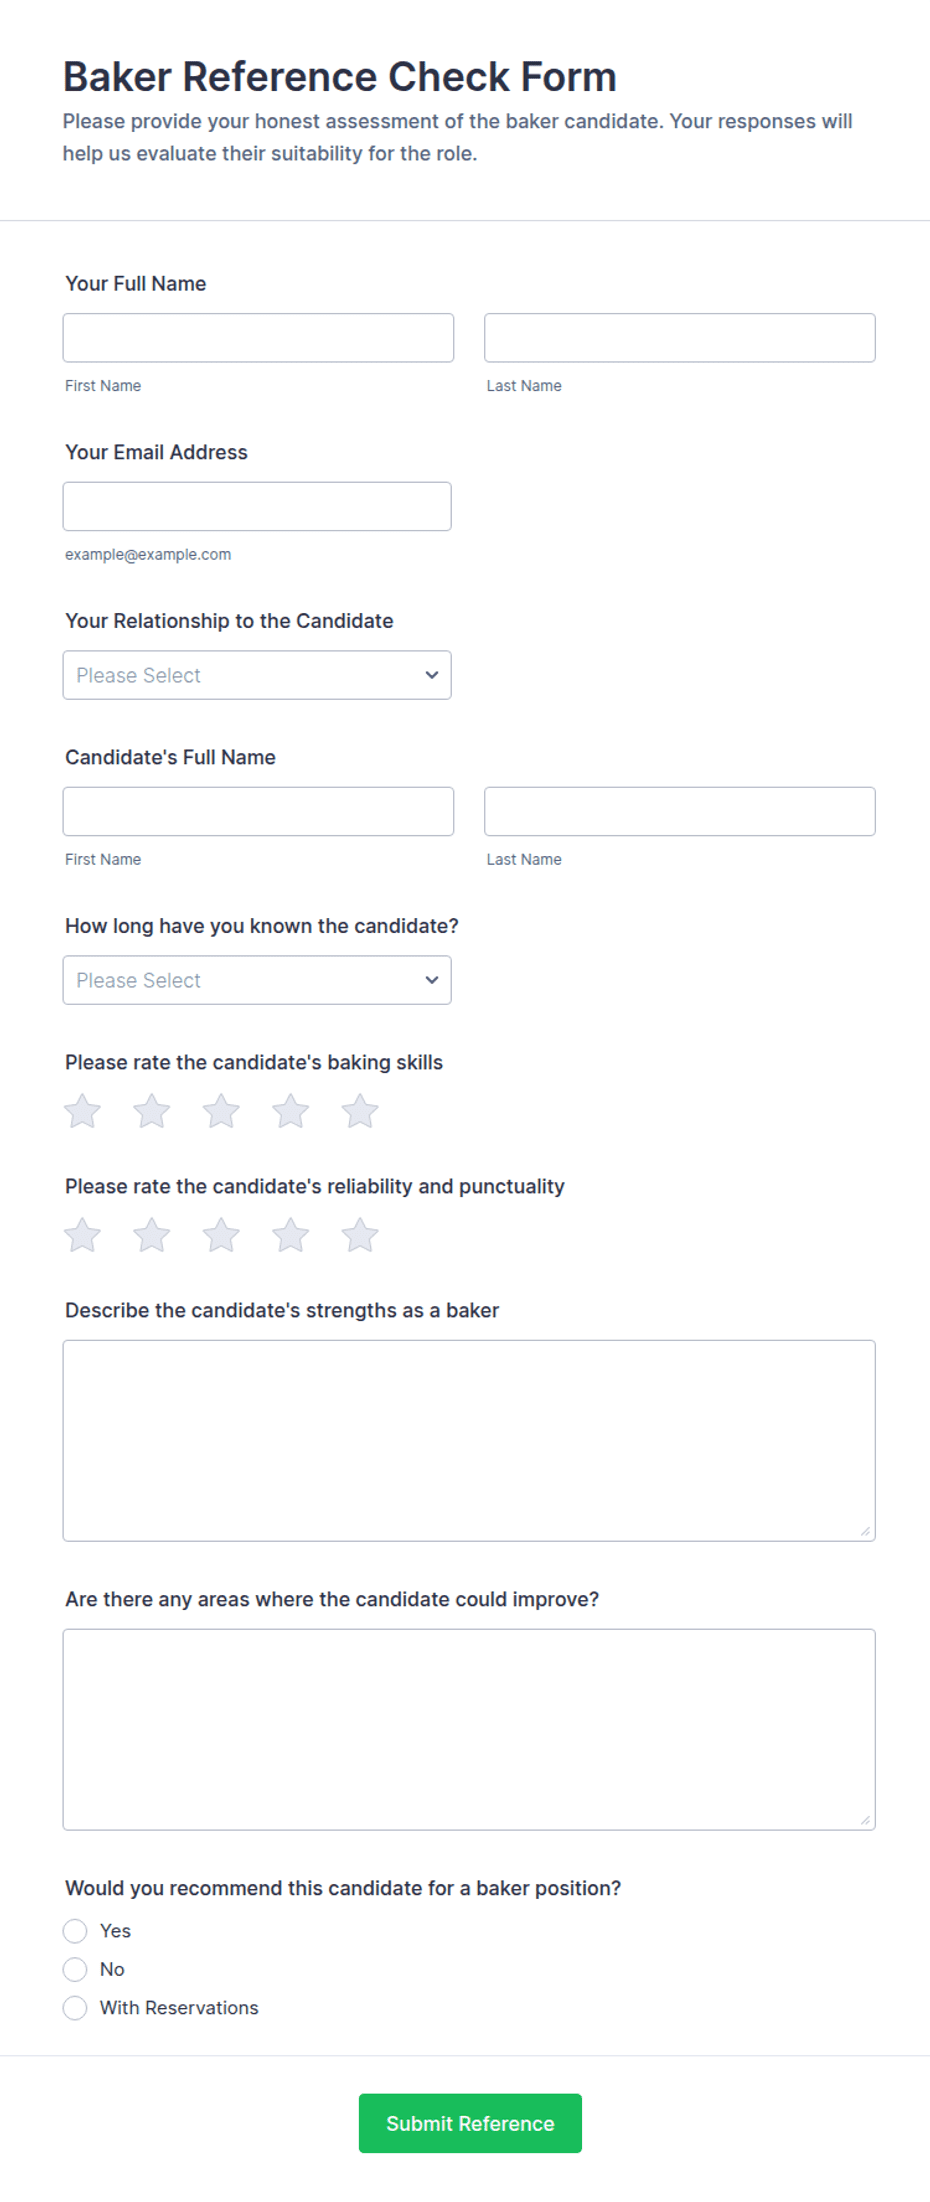Expand How long known candidate dropdown

[x=257, y=980]
